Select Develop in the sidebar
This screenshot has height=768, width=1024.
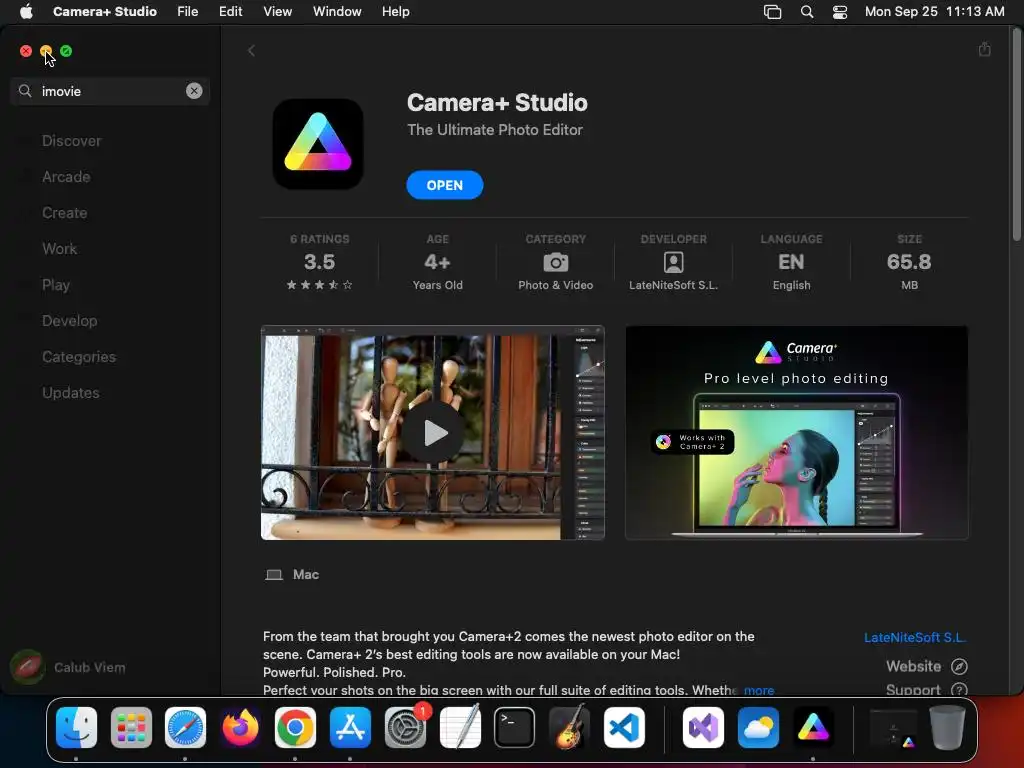(x=69, y=321)
